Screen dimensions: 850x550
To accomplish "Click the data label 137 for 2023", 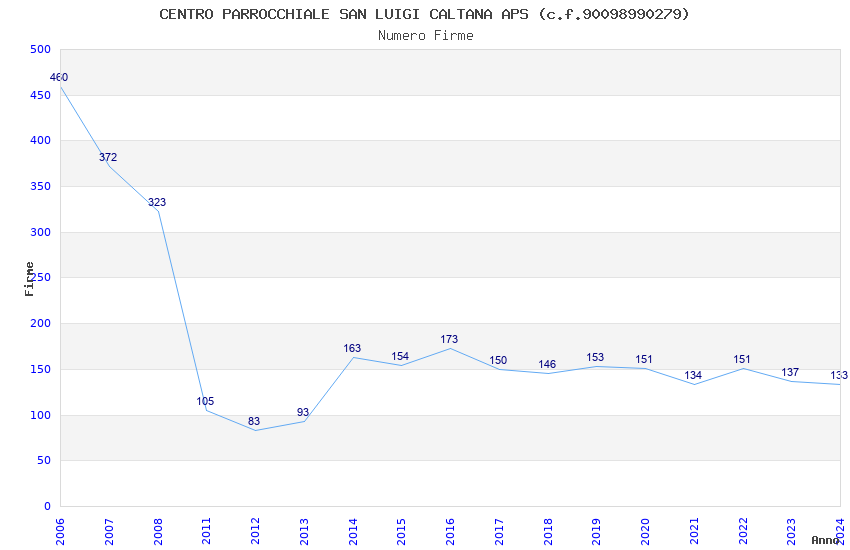I will [790, 372].
